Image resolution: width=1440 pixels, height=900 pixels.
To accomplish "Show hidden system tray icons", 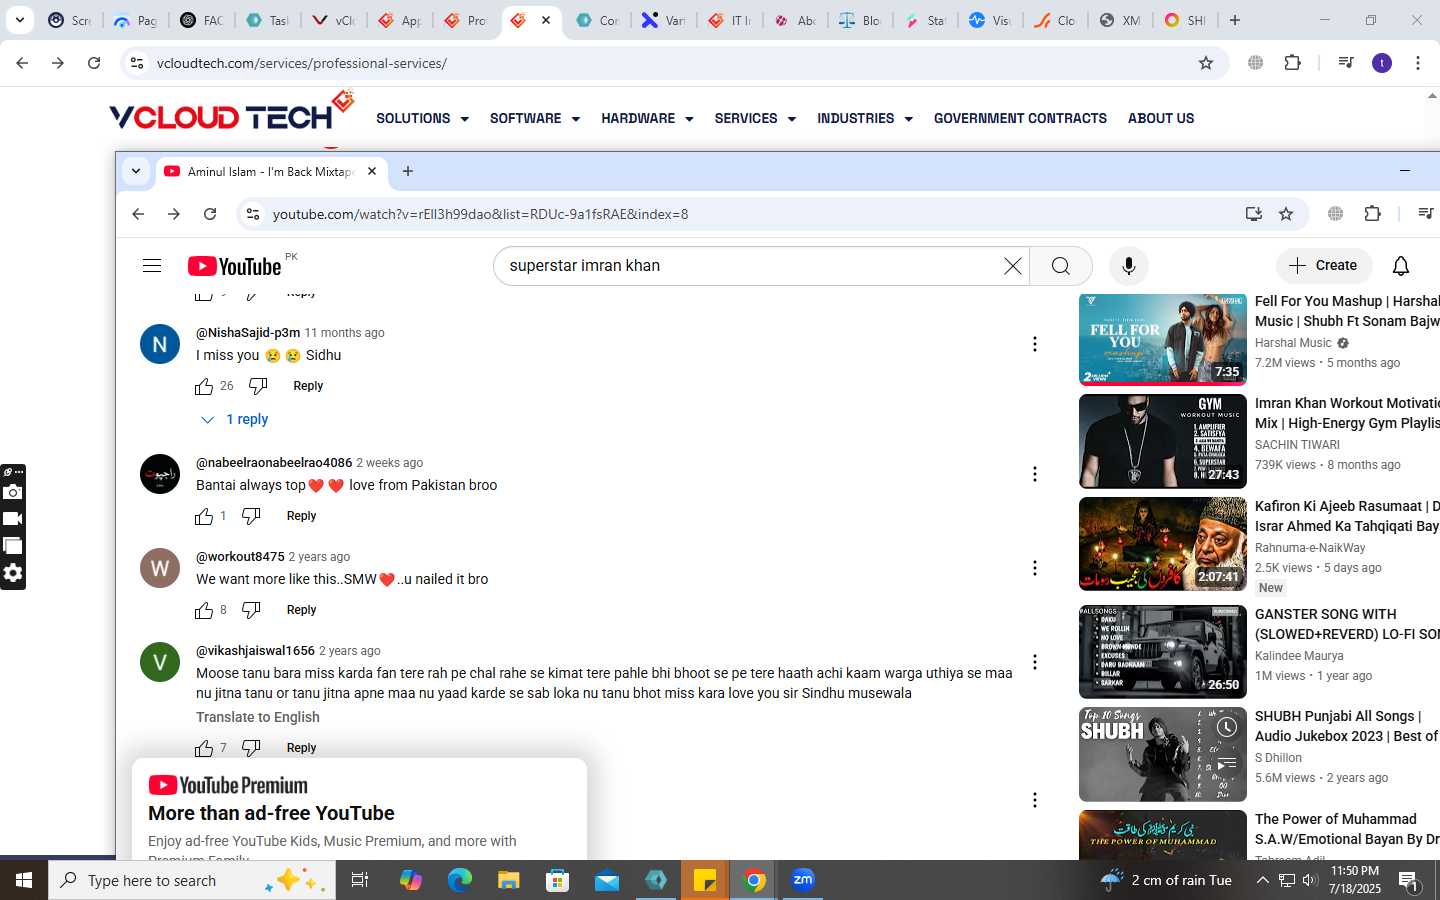I will click(1262, 880).
